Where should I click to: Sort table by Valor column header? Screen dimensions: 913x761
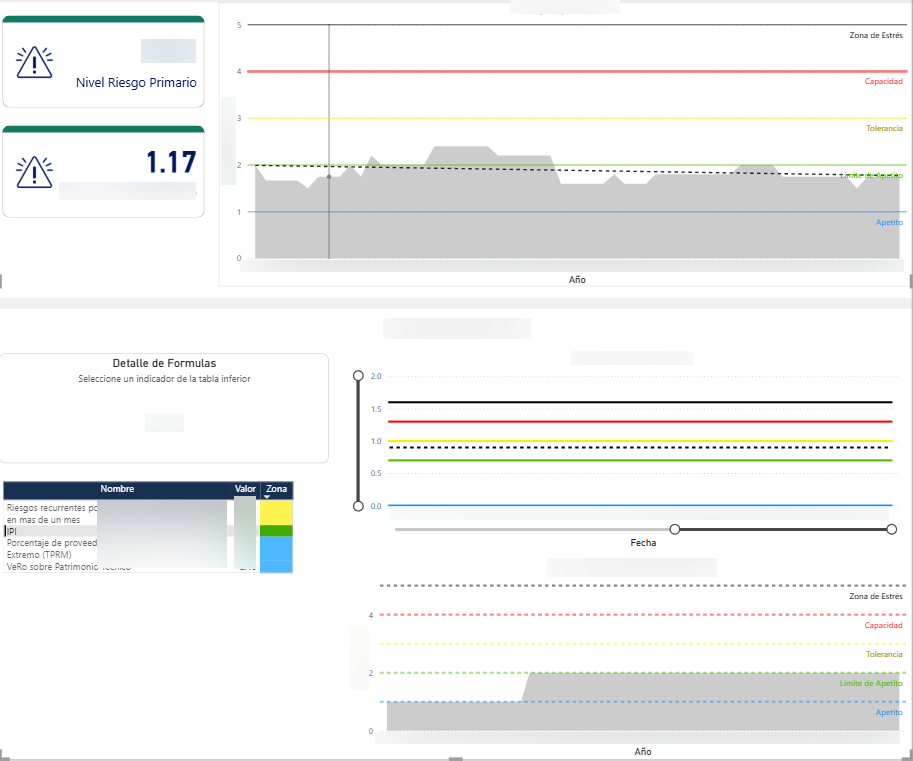coord(245,489)
